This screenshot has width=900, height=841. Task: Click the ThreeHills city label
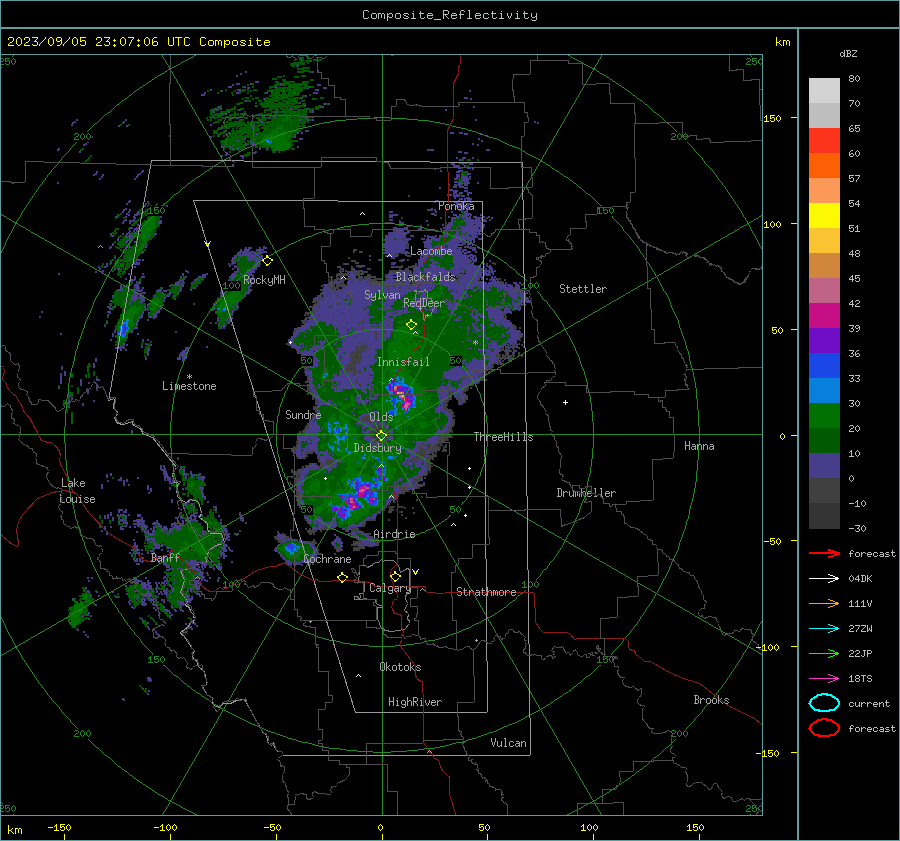click(x=503, y=437)
